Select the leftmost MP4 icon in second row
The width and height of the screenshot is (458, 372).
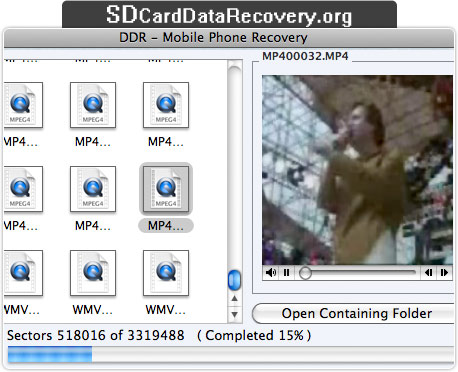[23, 189]
